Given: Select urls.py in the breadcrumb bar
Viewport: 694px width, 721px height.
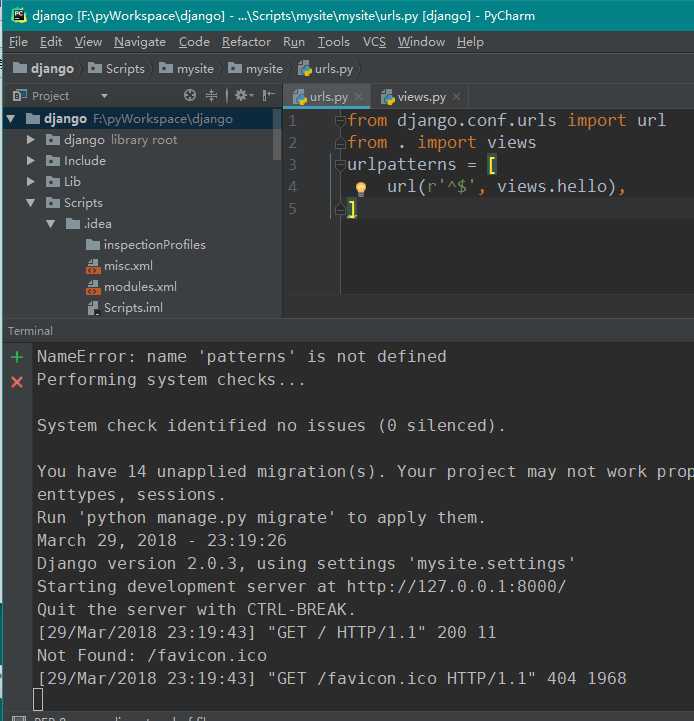Looking at the screenshot, I should click(325, 69).
